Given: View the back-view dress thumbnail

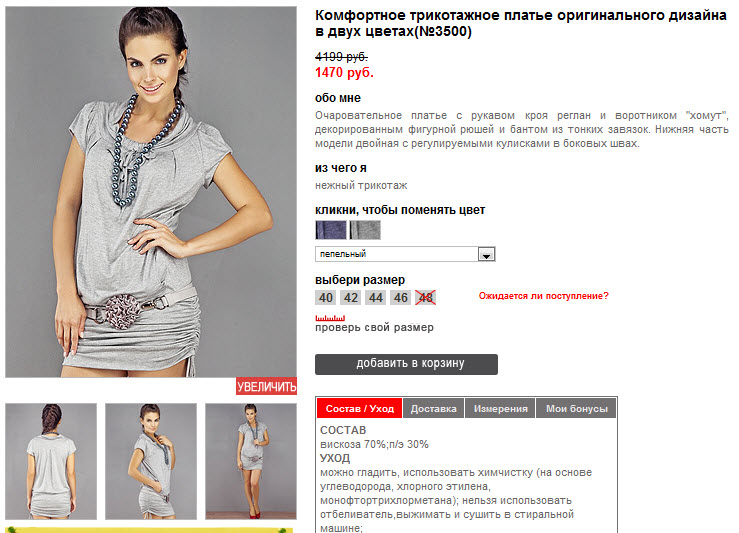Looking at the screenshot, I should pos(51,461).
